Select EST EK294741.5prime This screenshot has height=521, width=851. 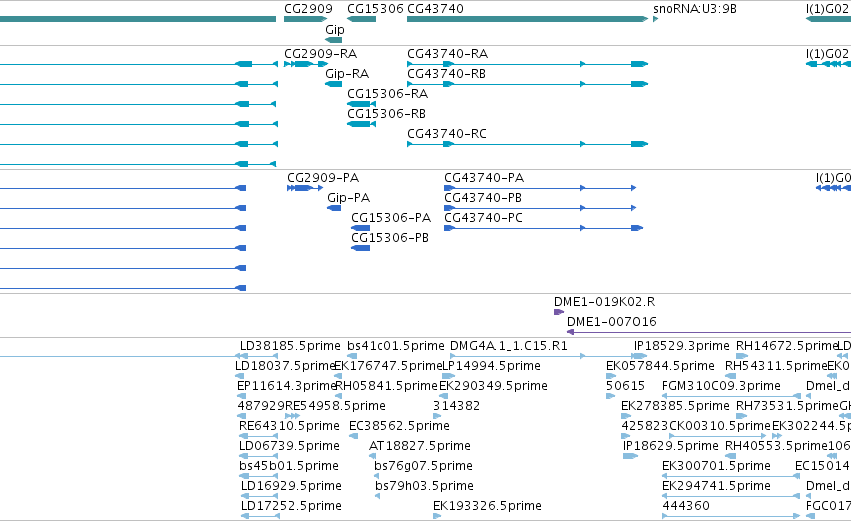coord(716,487)
